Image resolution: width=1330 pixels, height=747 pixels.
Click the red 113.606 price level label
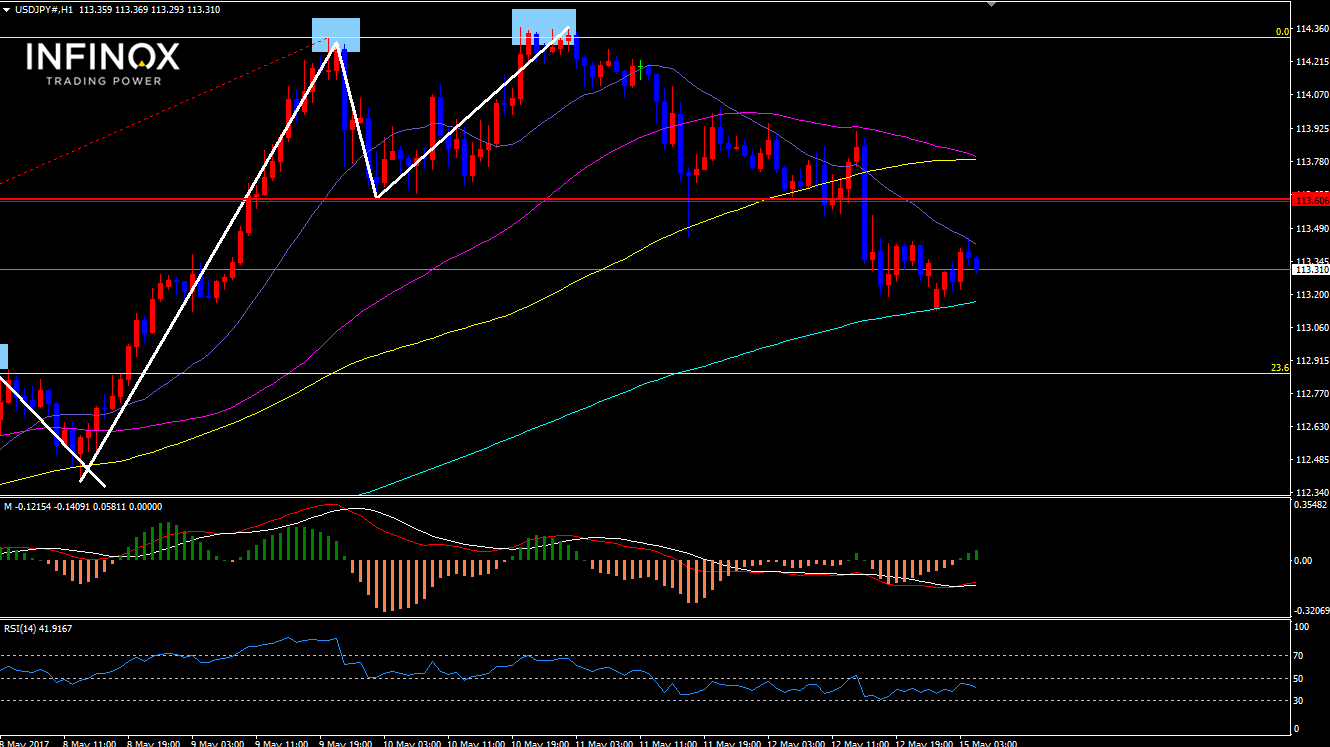point(1311,201)
